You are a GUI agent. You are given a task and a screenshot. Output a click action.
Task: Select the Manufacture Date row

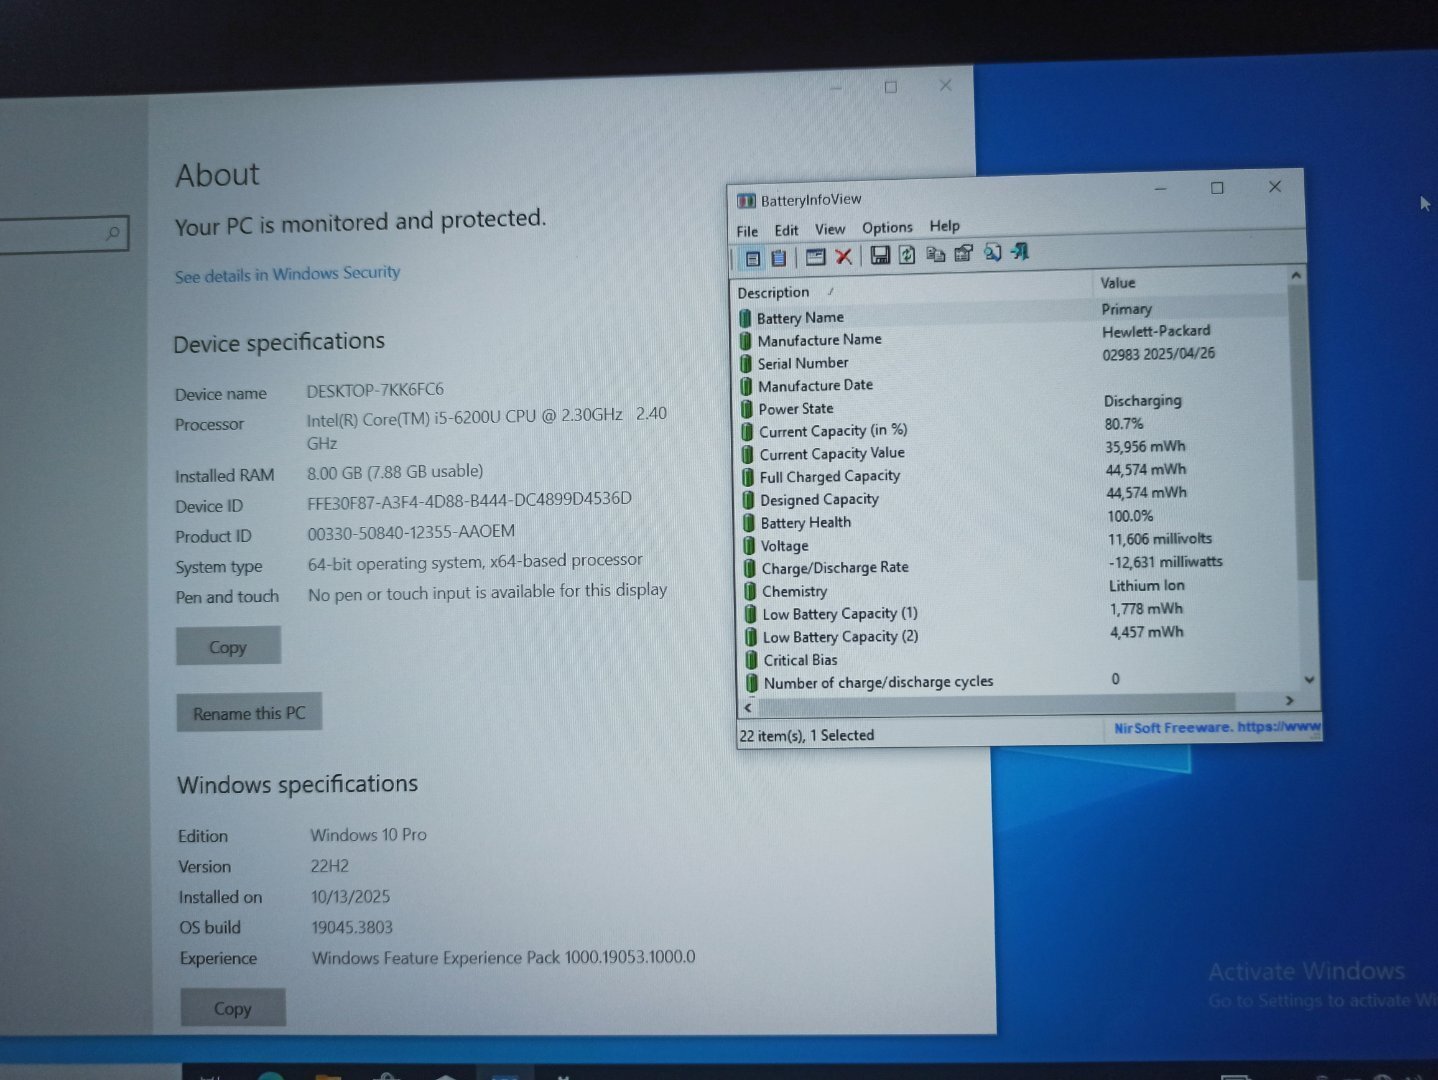click(1014, 381)
